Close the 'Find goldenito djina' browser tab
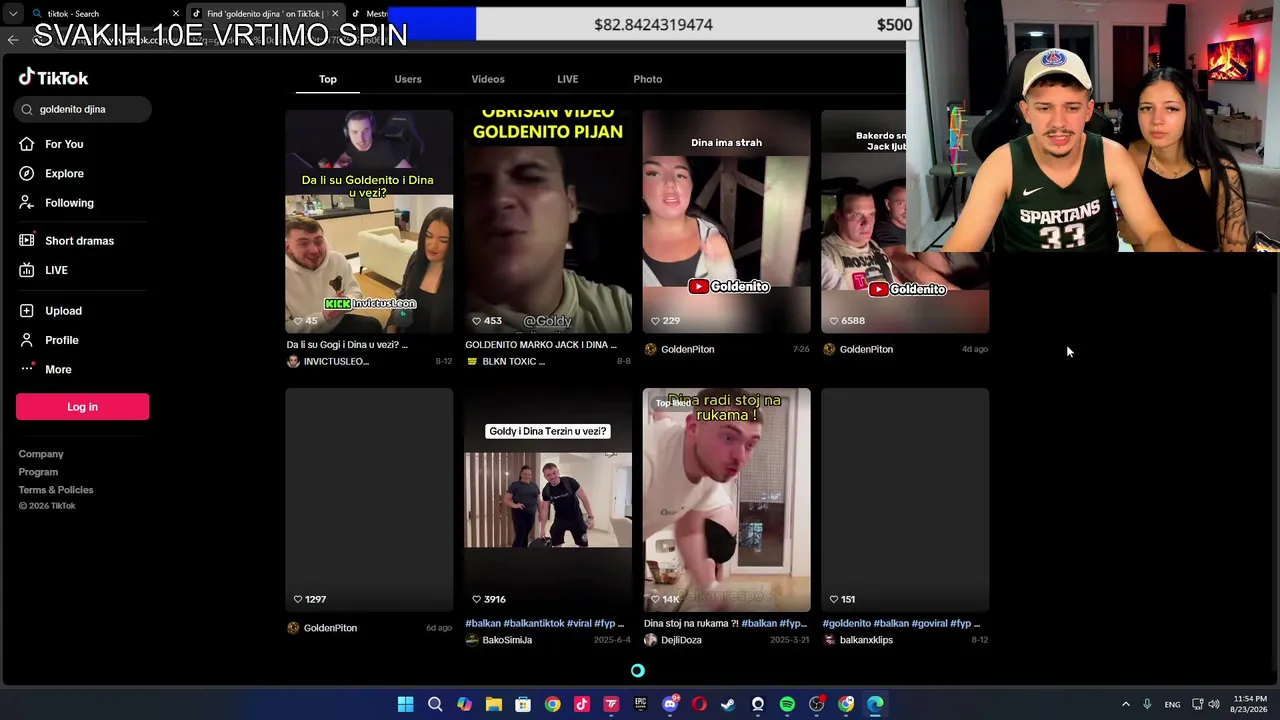Screen dimensions: 1280x720 [x=335, y=14]
